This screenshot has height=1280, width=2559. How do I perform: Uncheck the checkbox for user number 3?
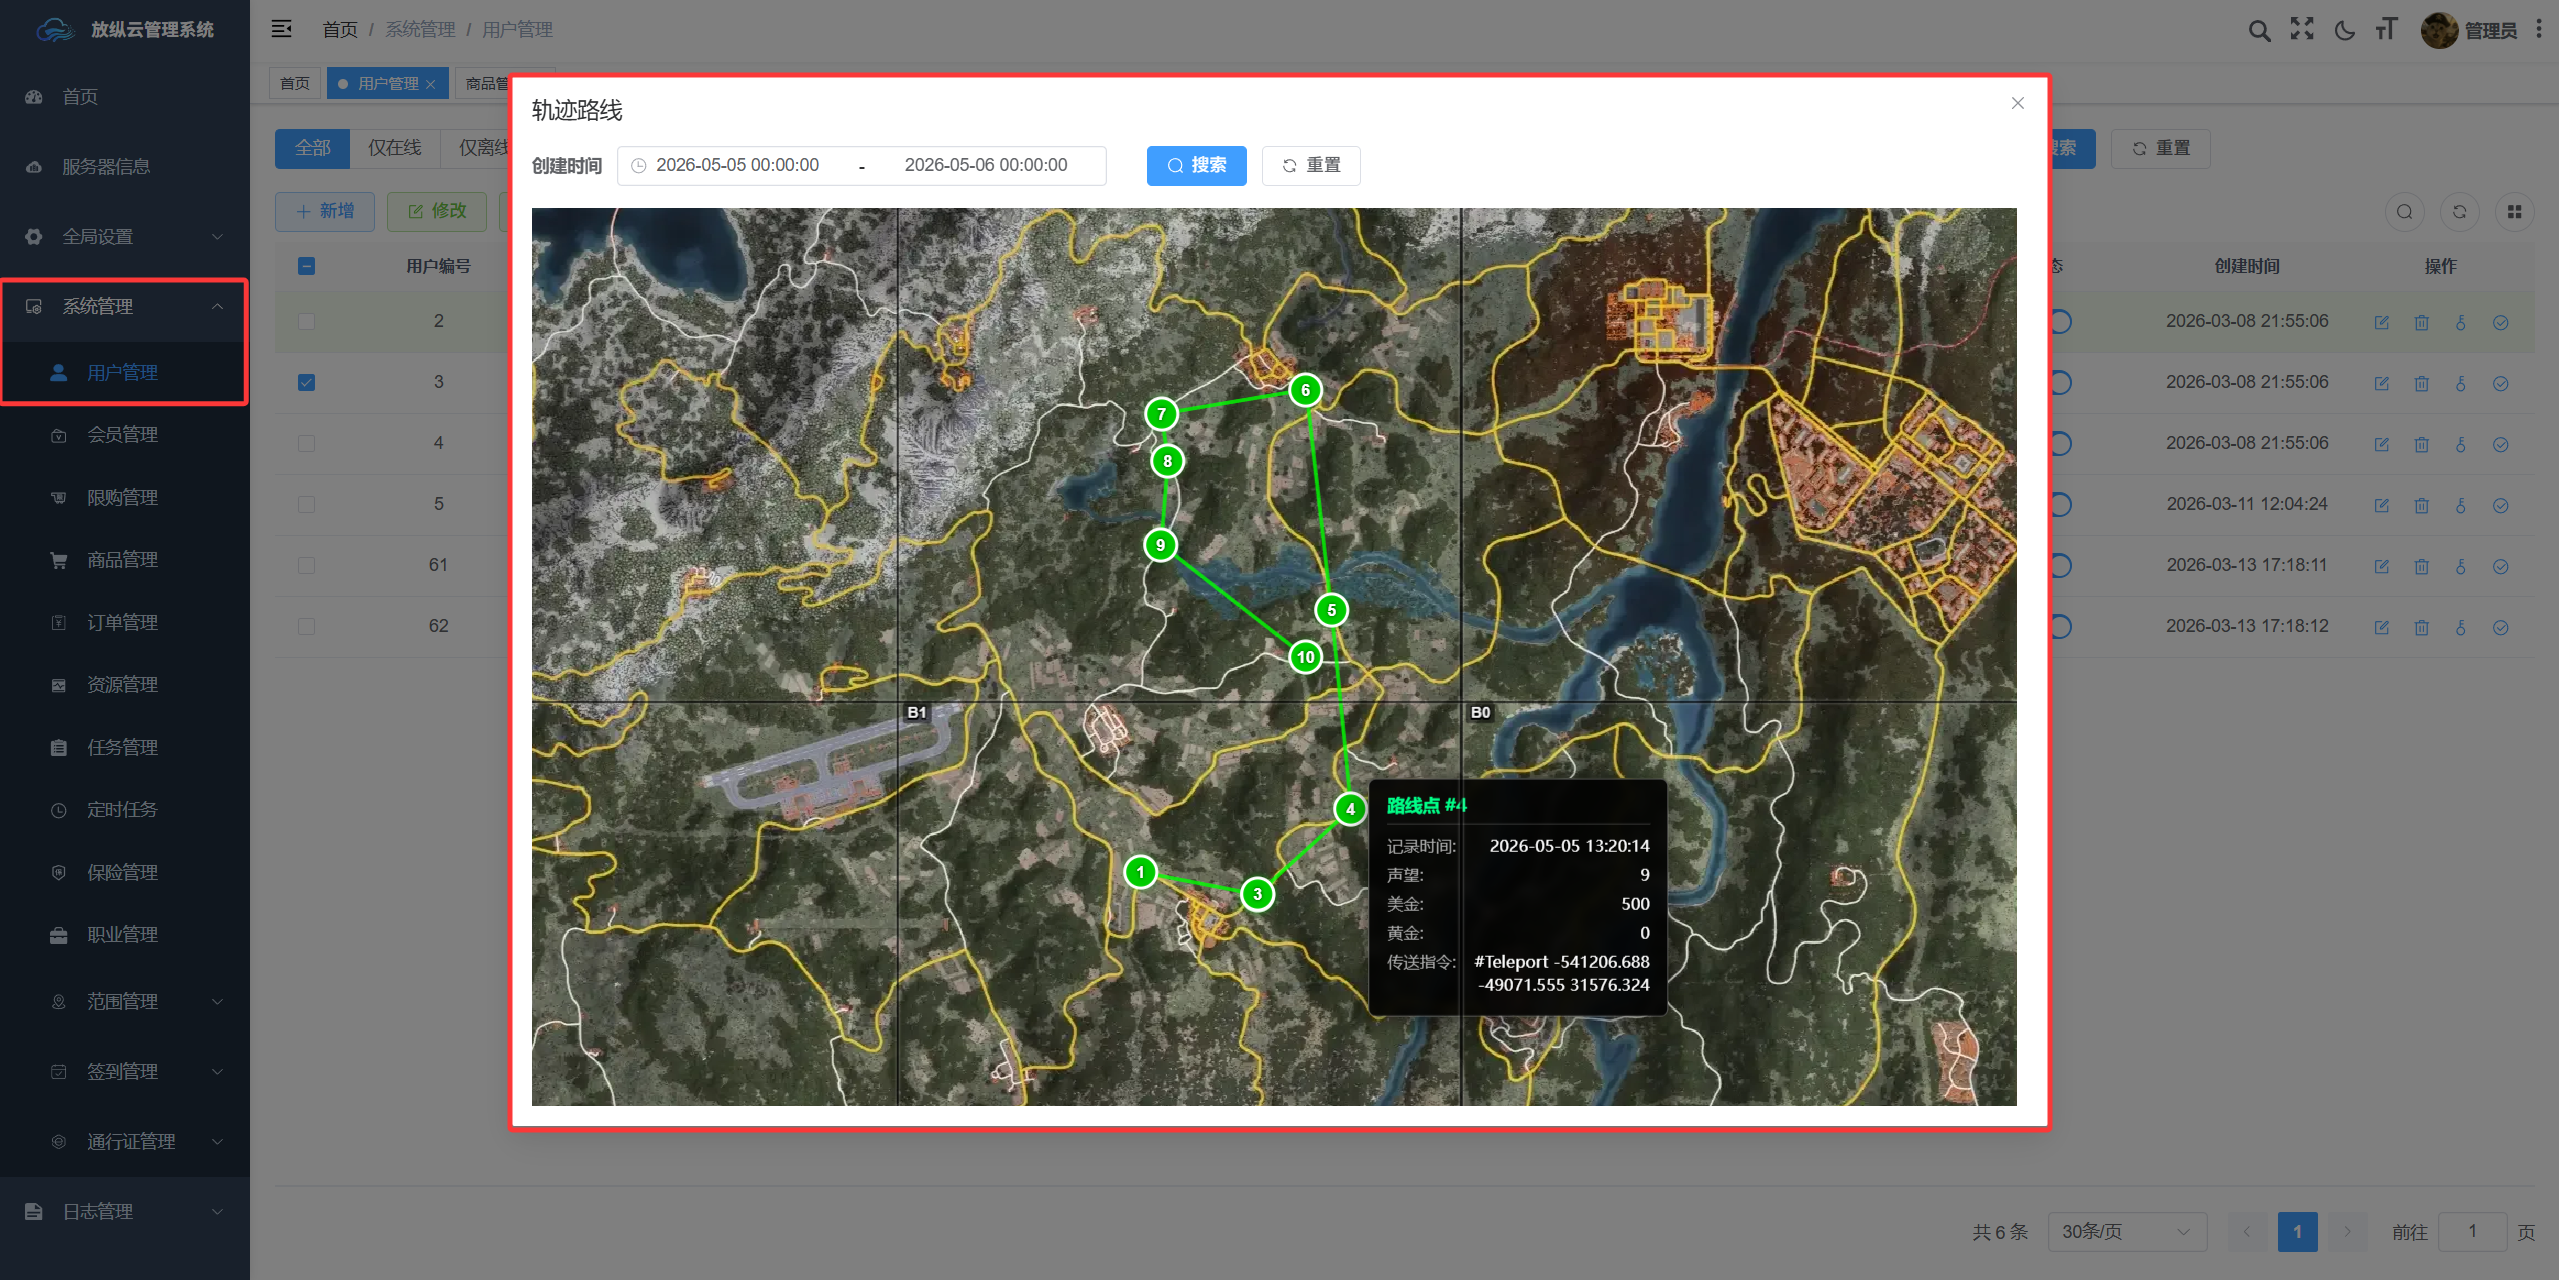307,383
